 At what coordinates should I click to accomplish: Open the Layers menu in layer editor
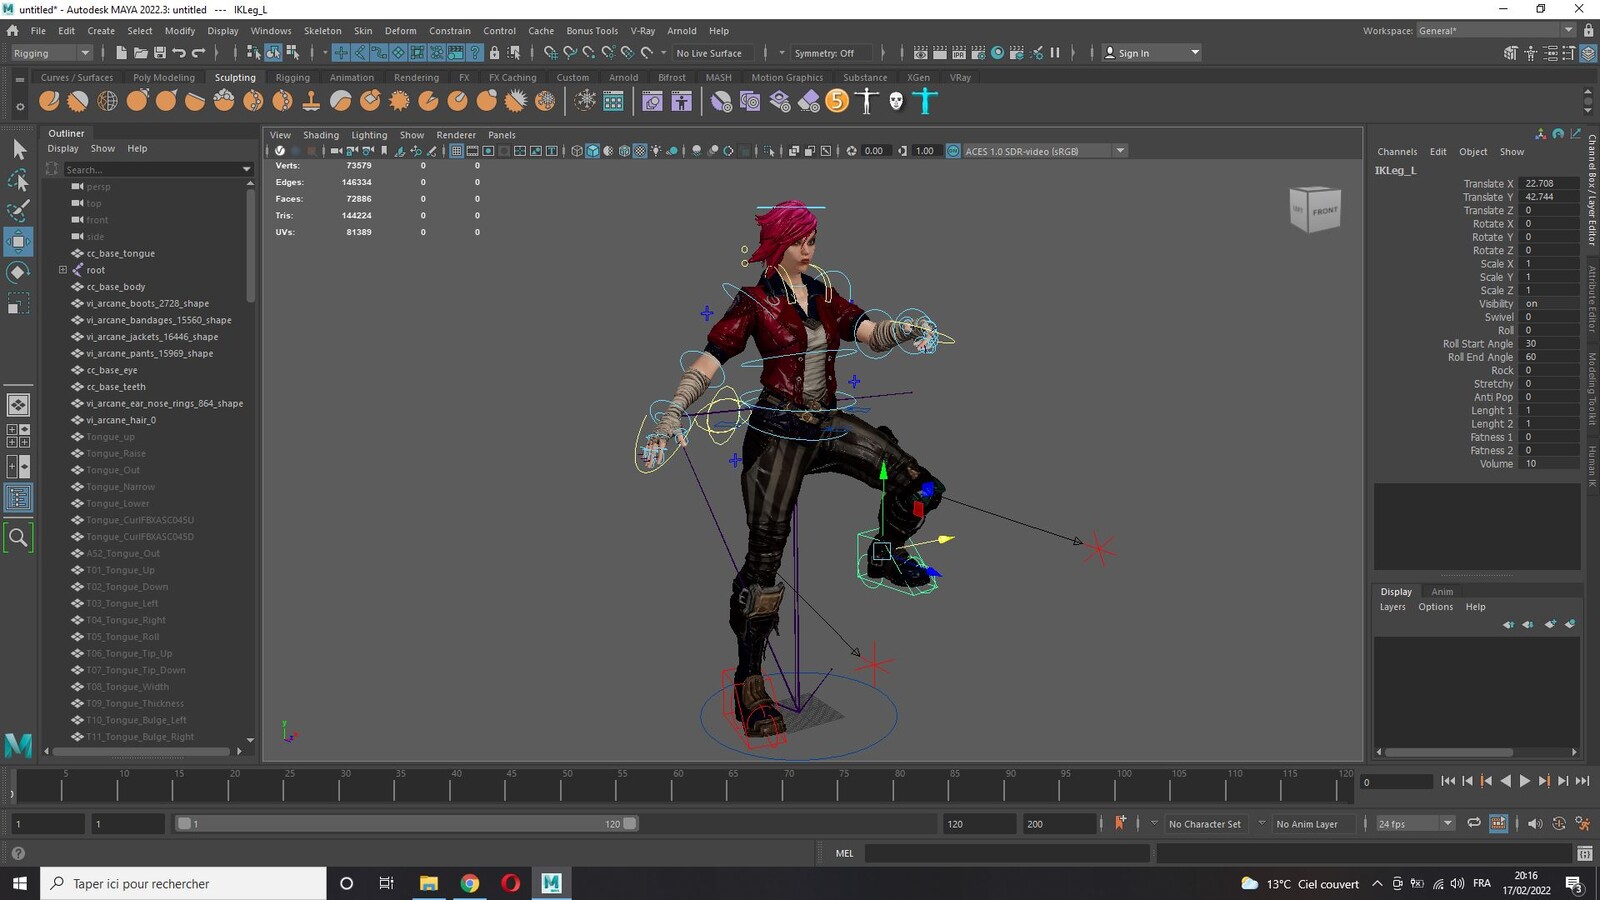pyautogui.click(x=1393, y=607)
